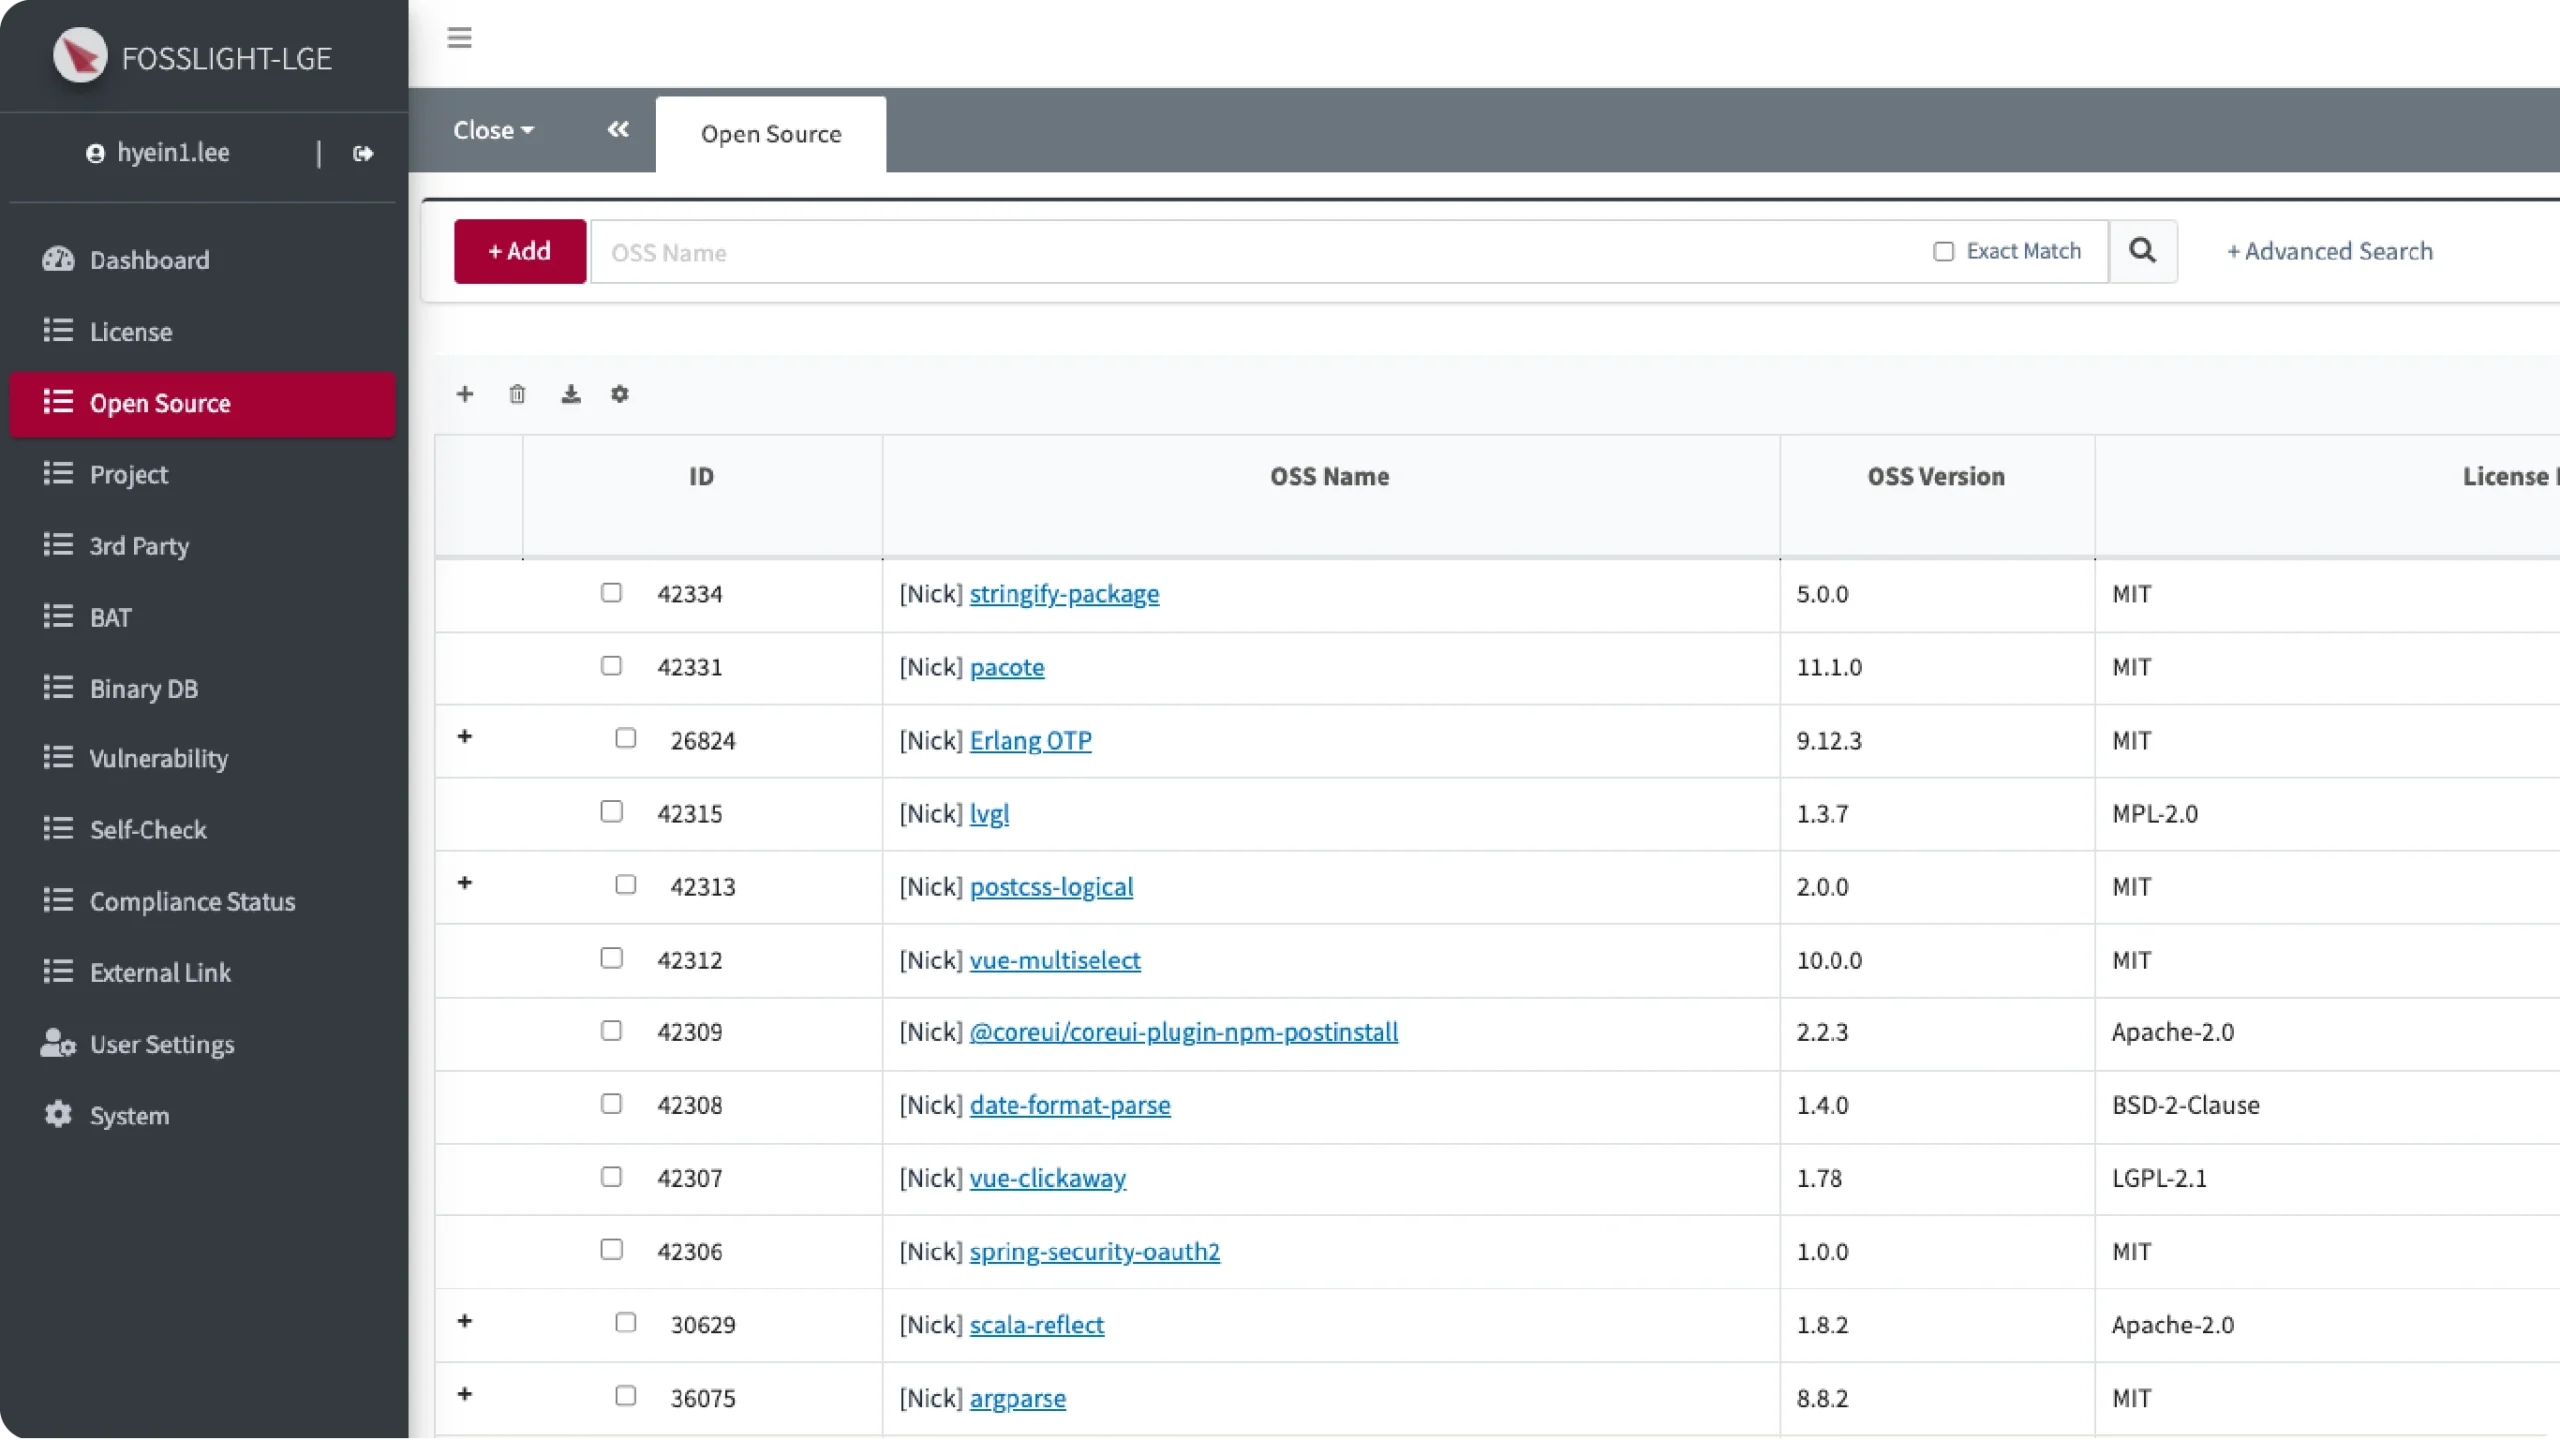Open the Close dropdown menu
The image size is (2560, 1440).
point(493,131)
